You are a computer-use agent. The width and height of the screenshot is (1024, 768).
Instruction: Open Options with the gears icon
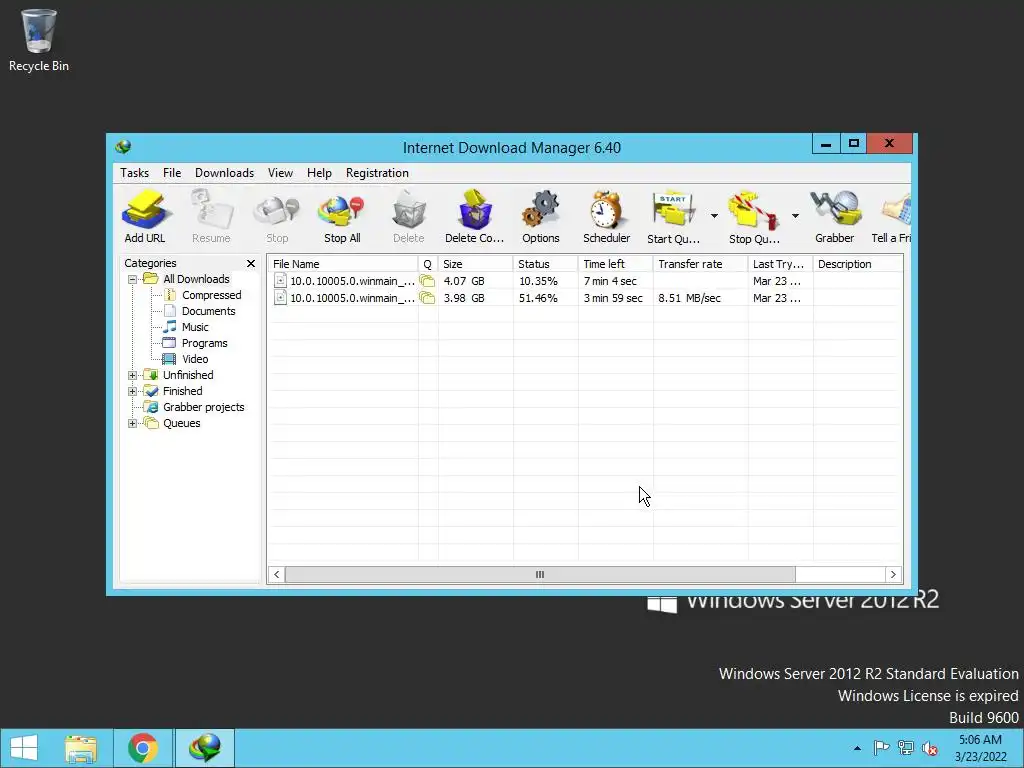[541, 217]
